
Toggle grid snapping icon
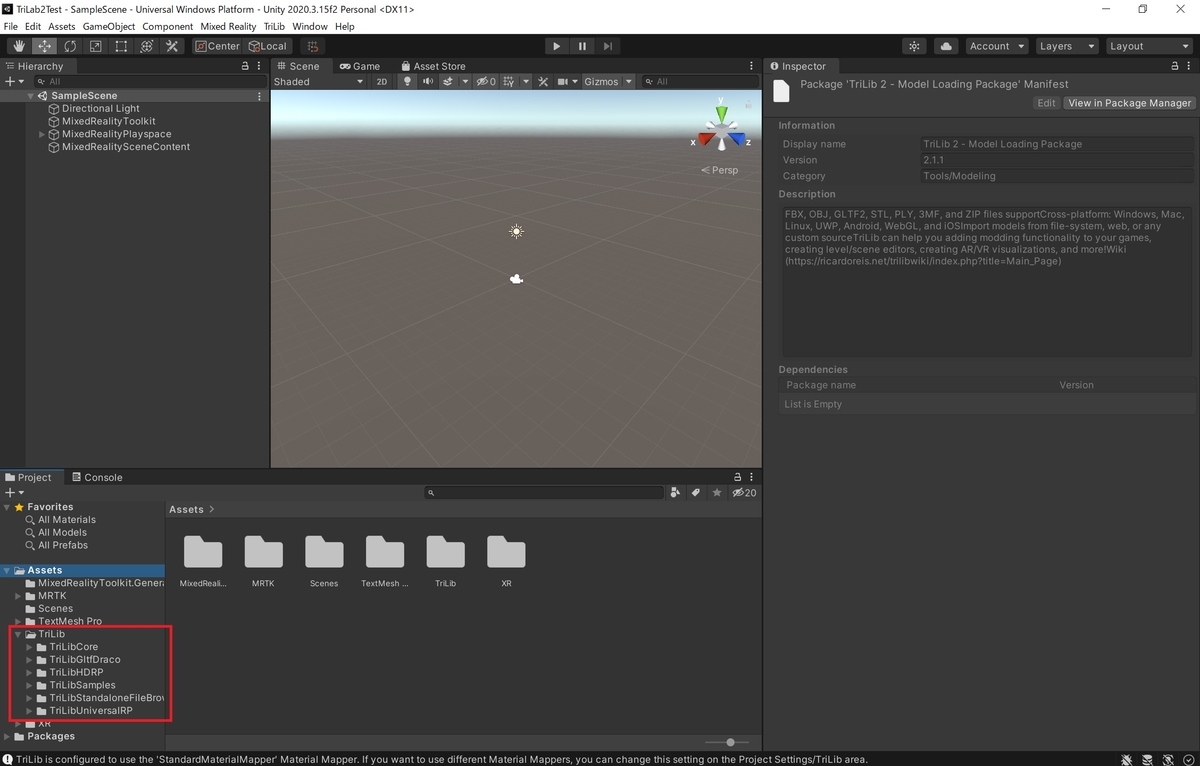(x=312, y=46)
